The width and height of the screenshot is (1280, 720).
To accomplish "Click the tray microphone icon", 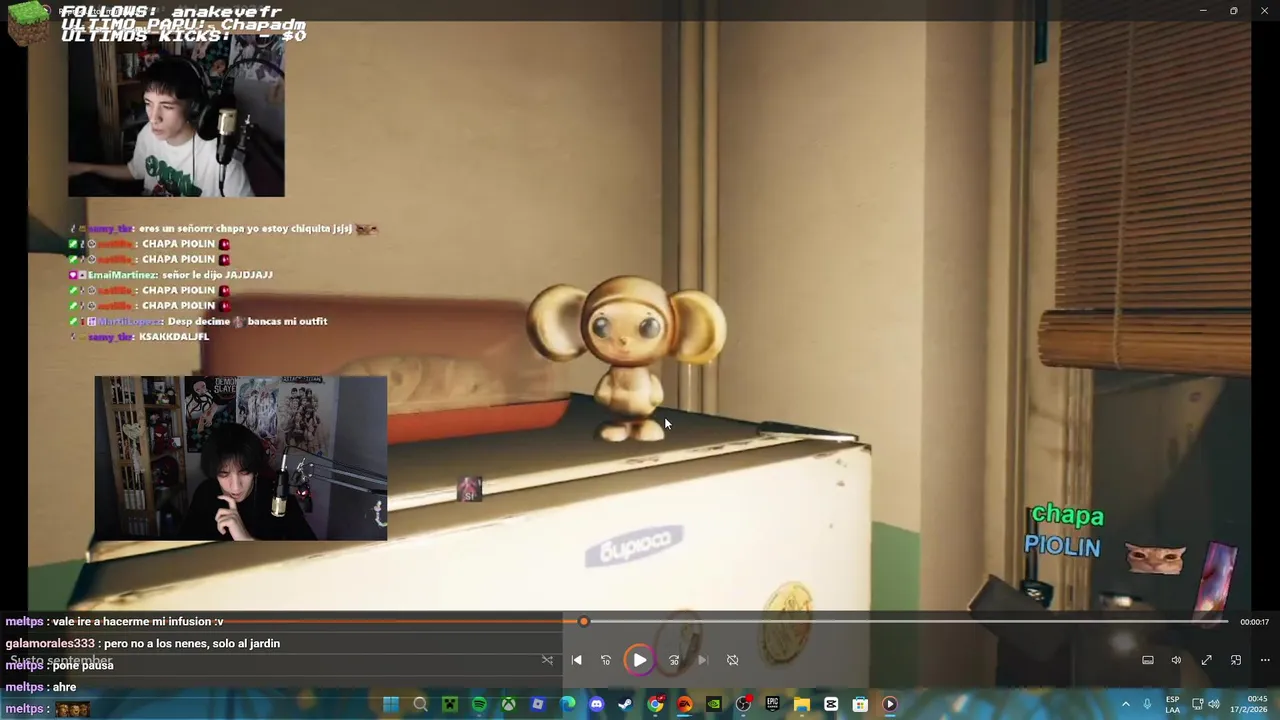I will pos(1147,704).
